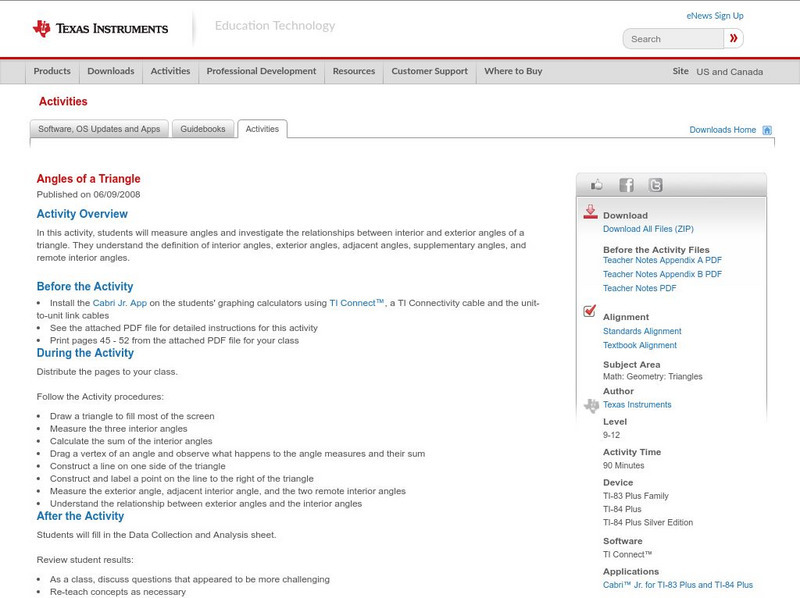Open the Standards Alignment link
The image size is (800, 598).
[642, 331]
